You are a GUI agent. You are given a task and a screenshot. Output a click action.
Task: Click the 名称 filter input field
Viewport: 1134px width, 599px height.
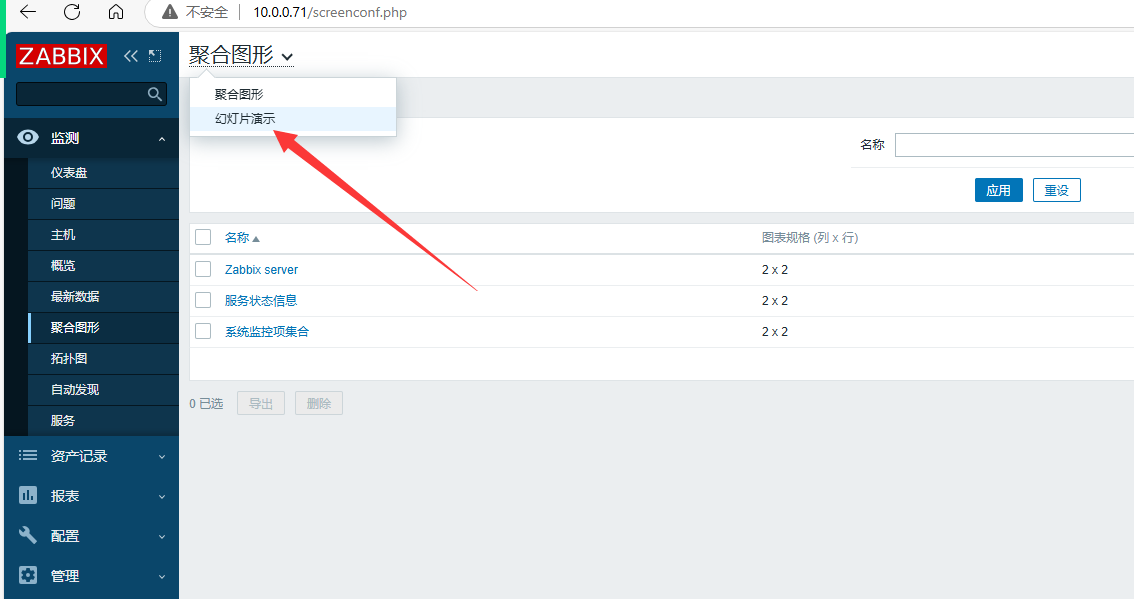(x=1014, y=145)
